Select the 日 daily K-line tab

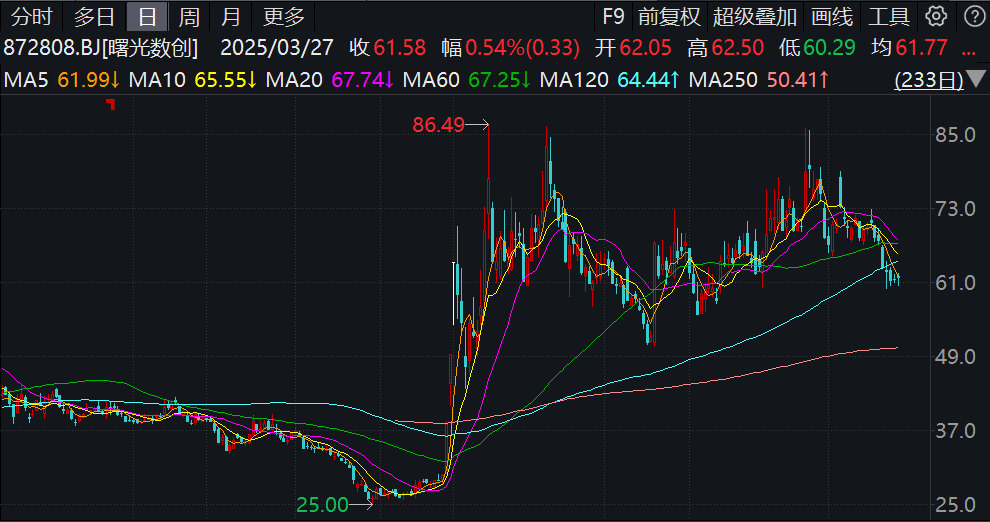146,16
